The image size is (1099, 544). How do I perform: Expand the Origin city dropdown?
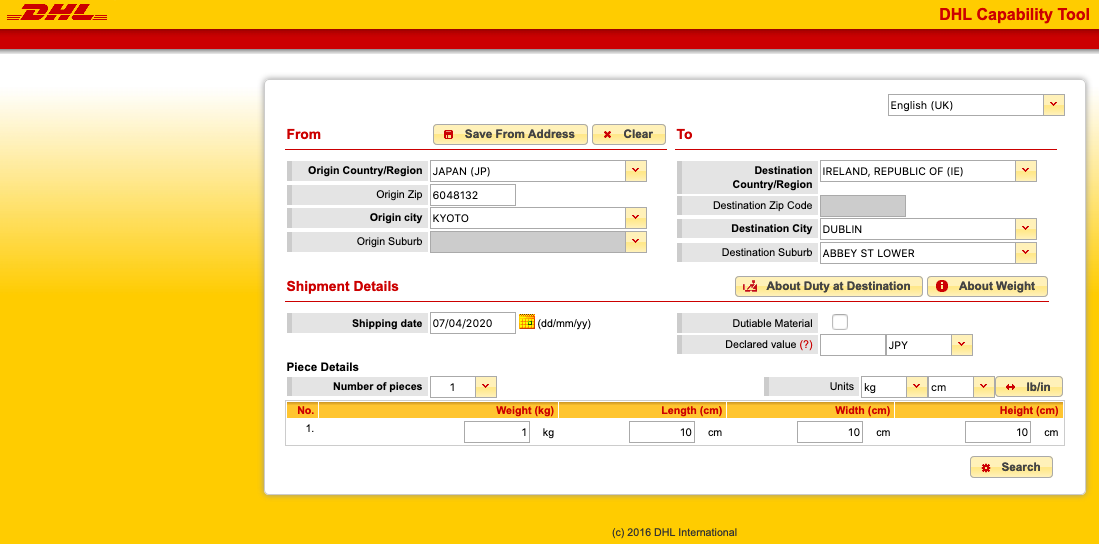(636, 218)
